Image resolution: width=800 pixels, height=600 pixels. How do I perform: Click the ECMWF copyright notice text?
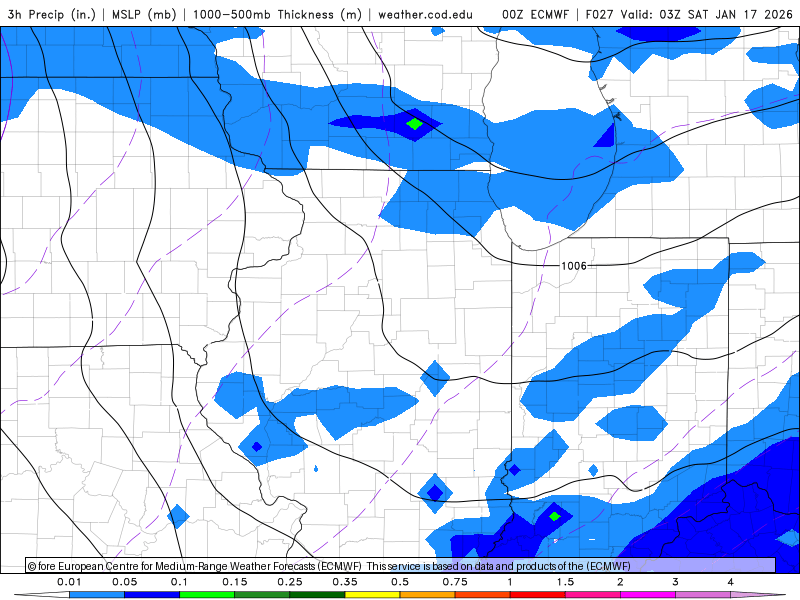[329, 566]
